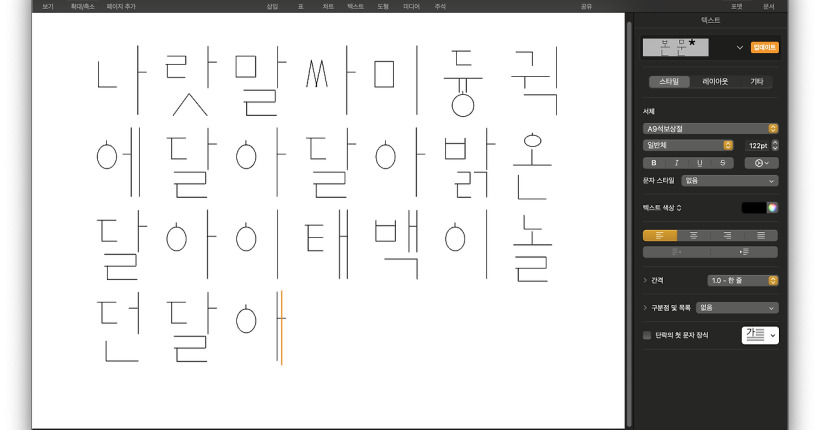Viewport: 820px width, 430px height.
Task: Click the 업데이트 button
Action: (765, 47)
